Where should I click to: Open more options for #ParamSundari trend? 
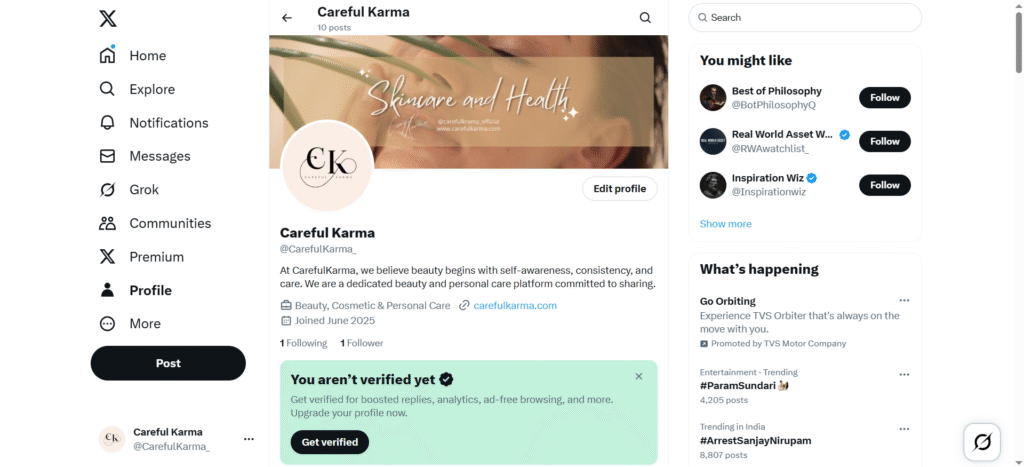904,375
